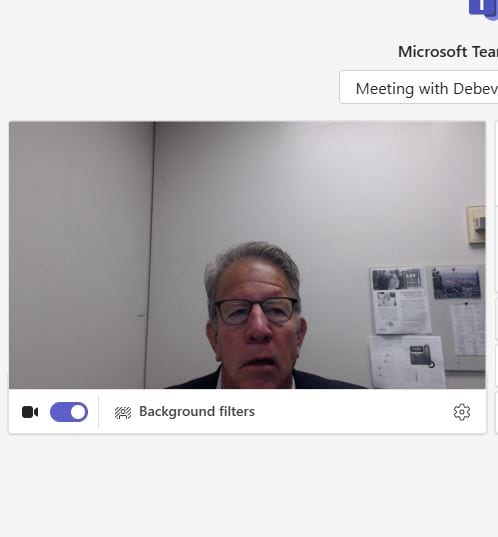
Task: Turn off the camera toggle switch
Action: point(69,412)
